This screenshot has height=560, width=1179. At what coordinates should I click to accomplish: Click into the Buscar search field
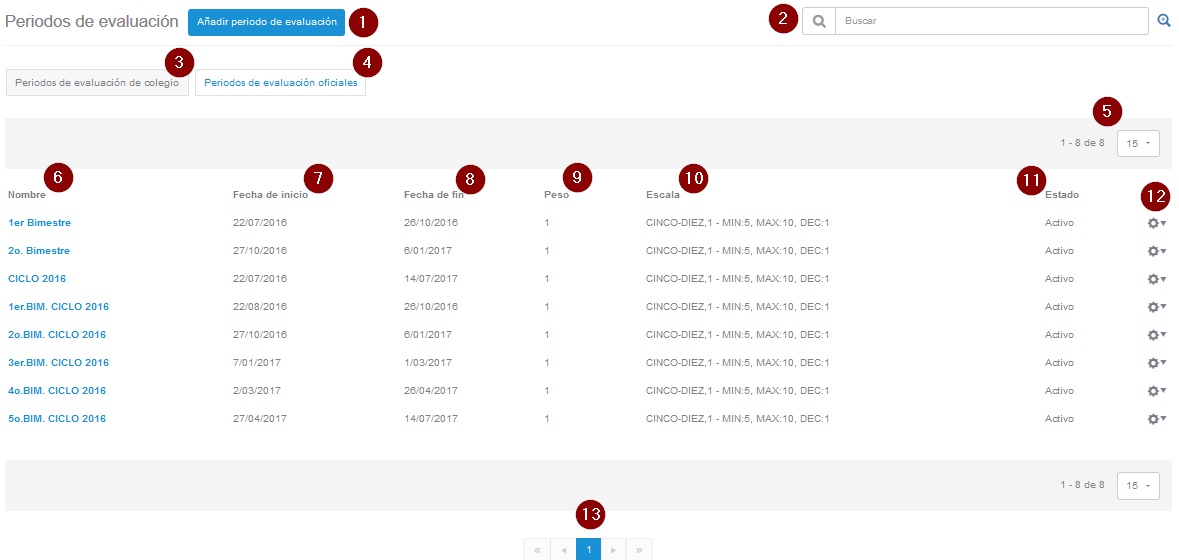(990, 21)
